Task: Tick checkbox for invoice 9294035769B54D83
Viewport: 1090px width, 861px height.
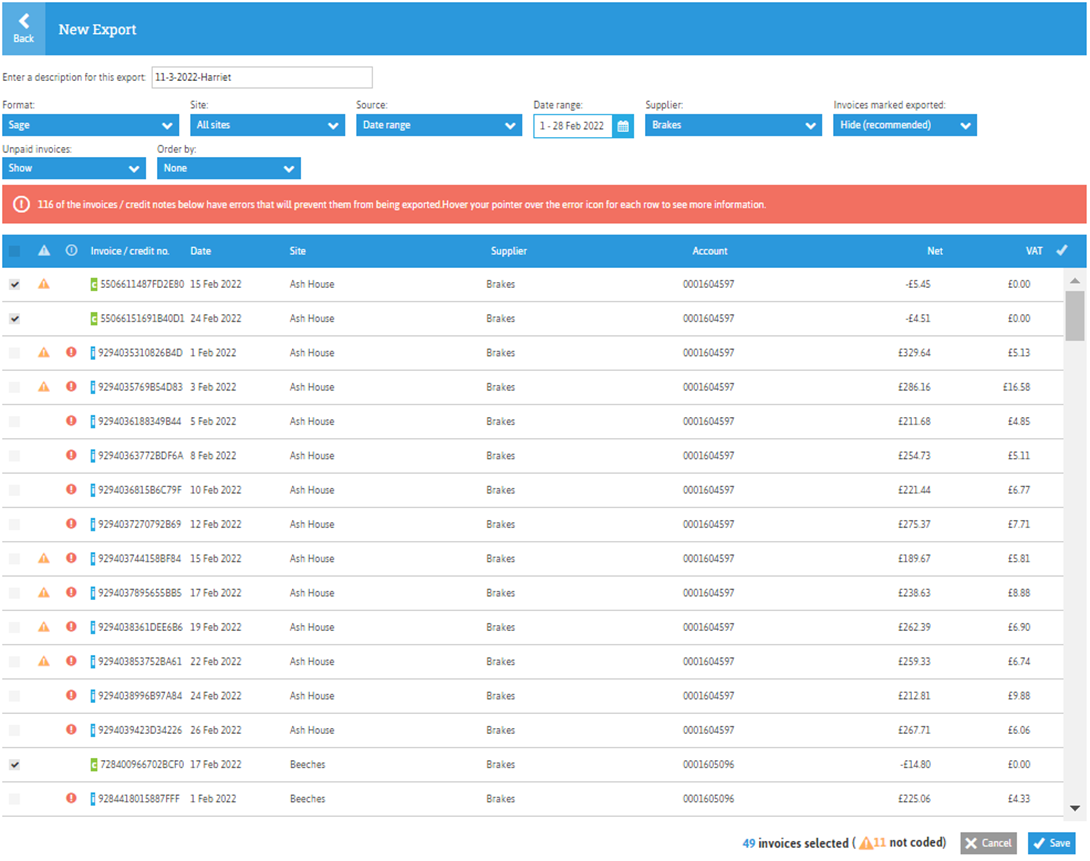Action: 15,387
